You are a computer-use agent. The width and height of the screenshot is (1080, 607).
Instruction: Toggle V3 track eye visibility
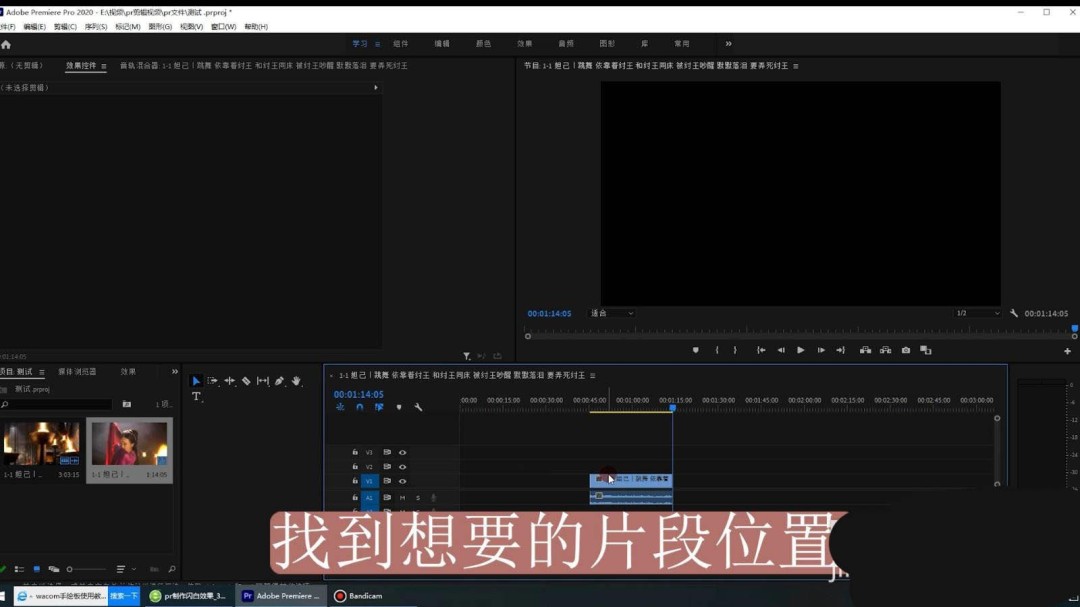403,453
